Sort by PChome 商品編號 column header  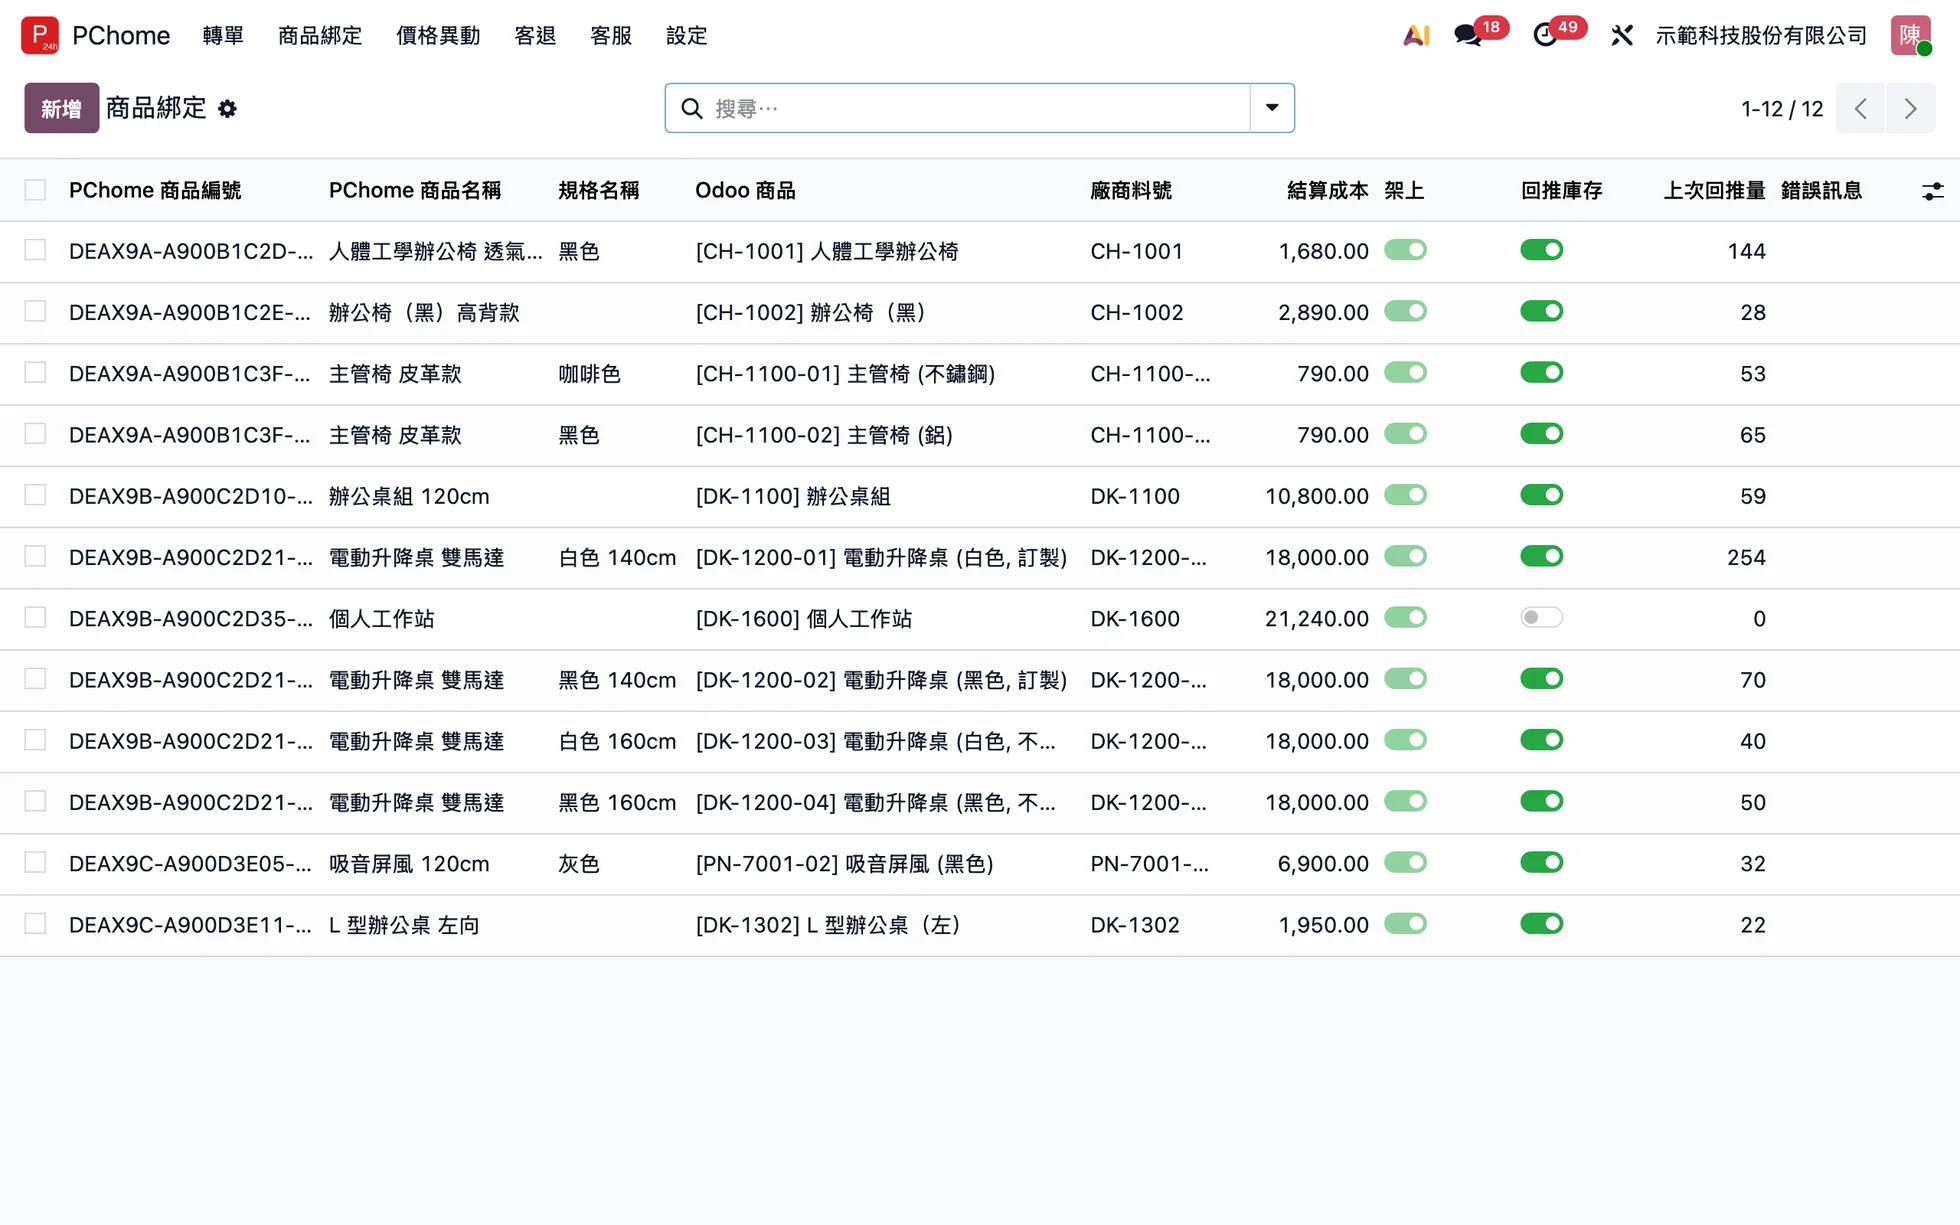click(x=155, y=191)
